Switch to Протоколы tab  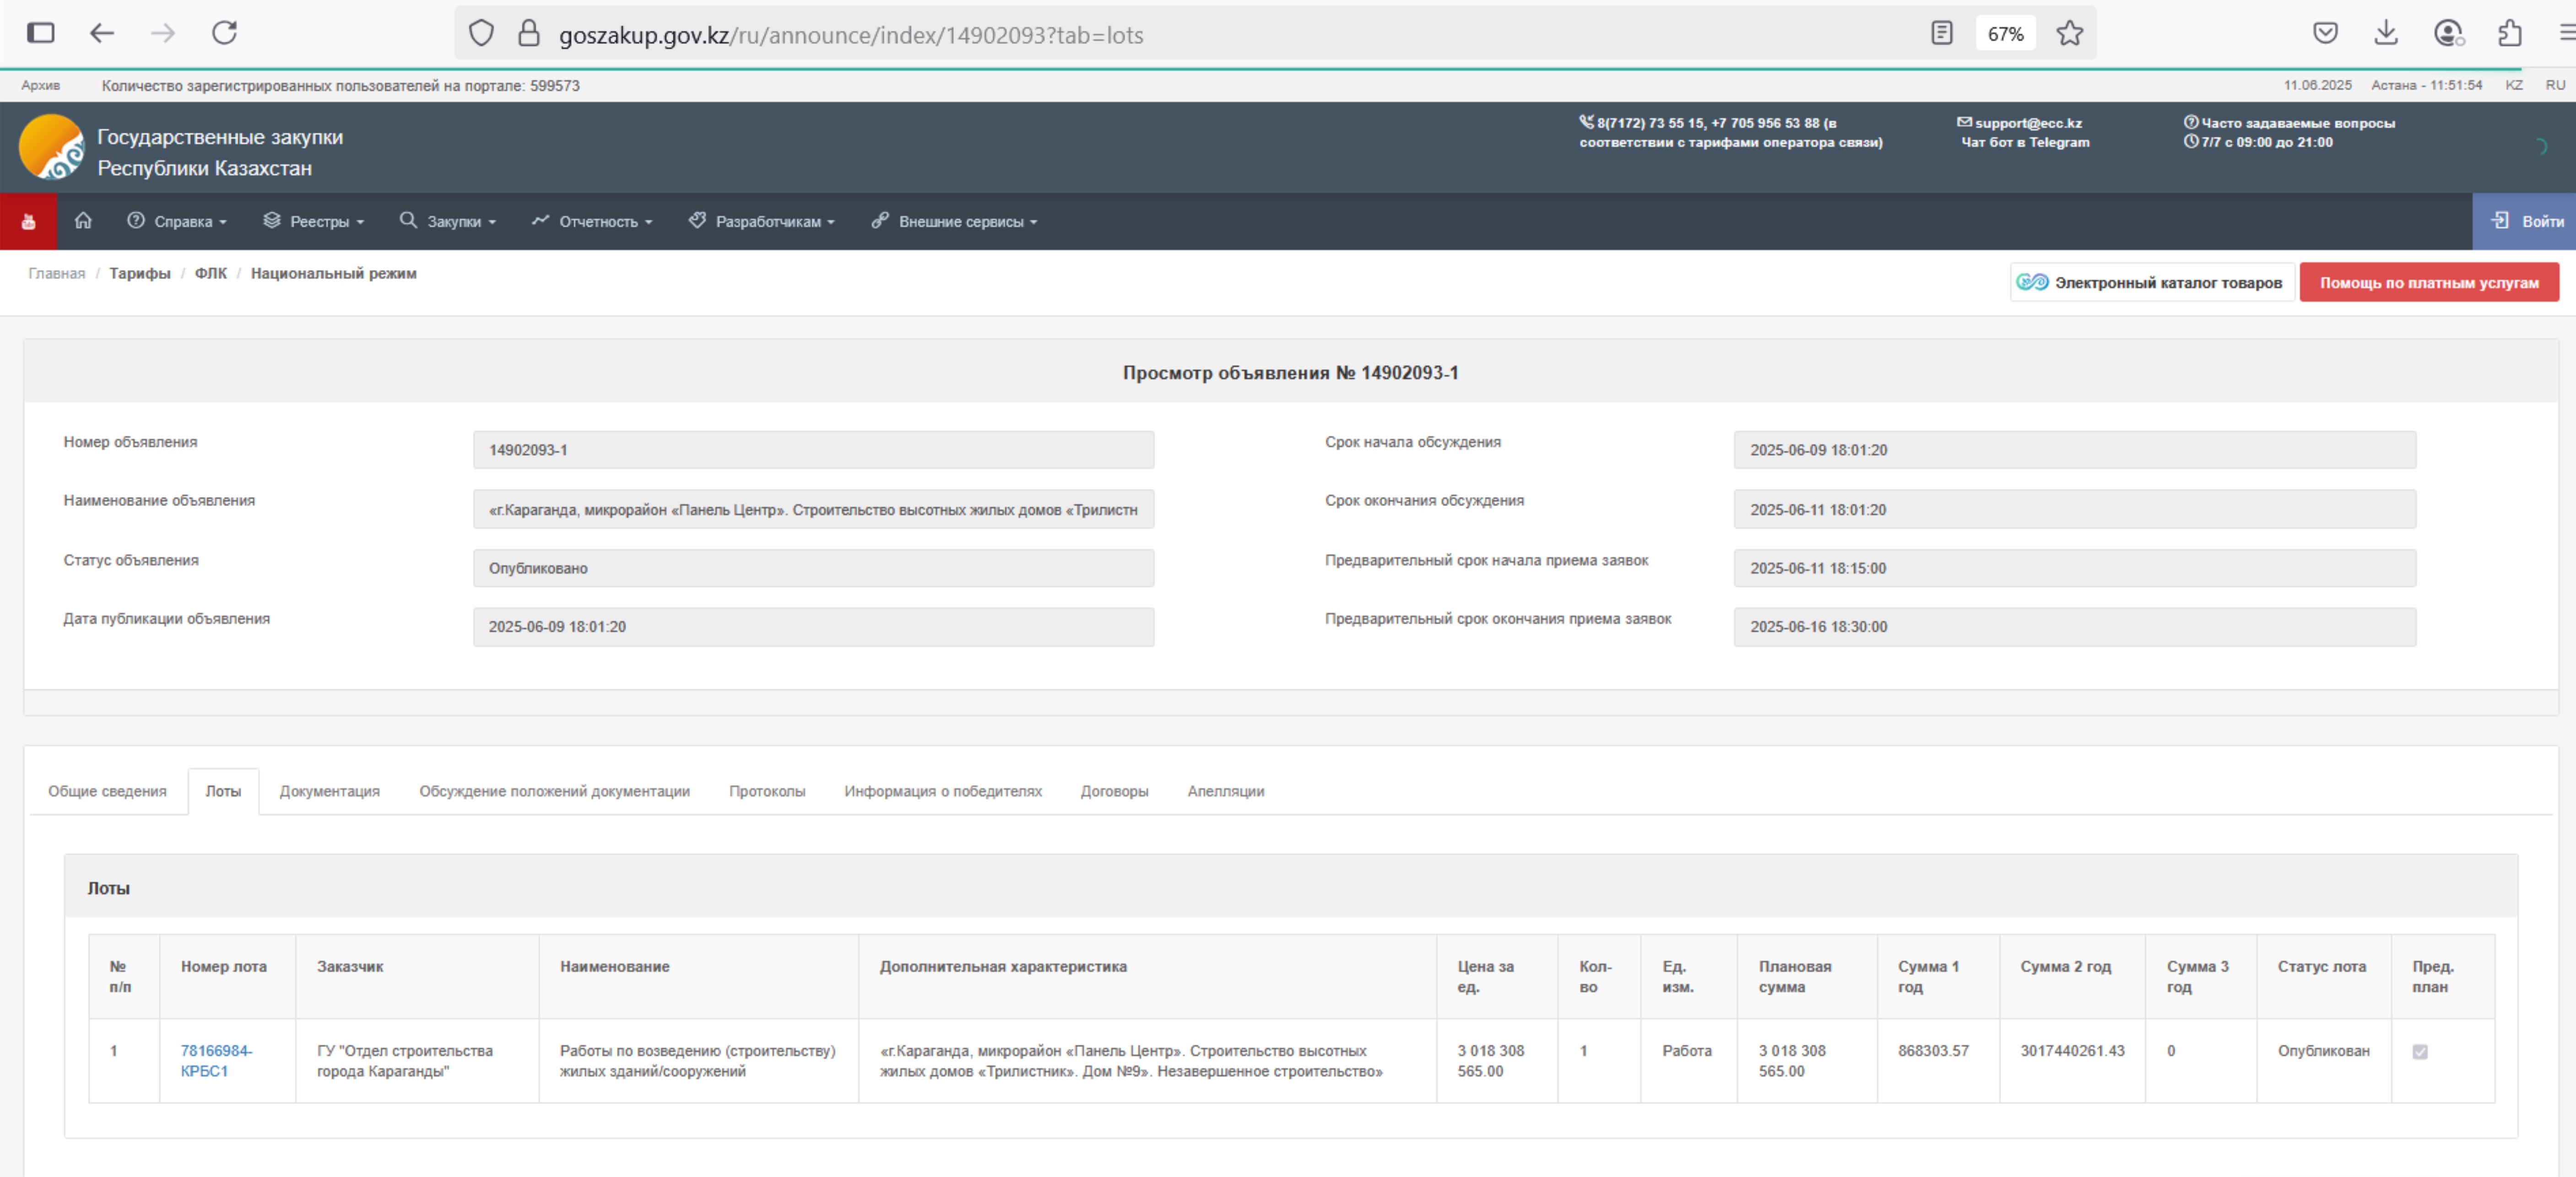tap(767, 791)
